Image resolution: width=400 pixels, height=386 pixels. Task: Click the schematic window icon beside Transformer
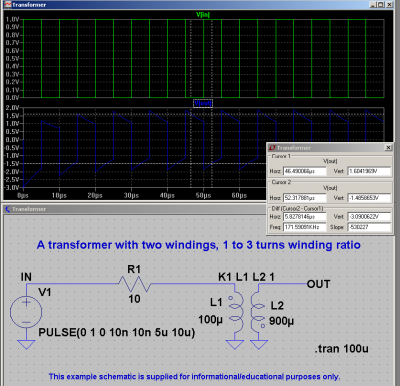tap(7, 209)
